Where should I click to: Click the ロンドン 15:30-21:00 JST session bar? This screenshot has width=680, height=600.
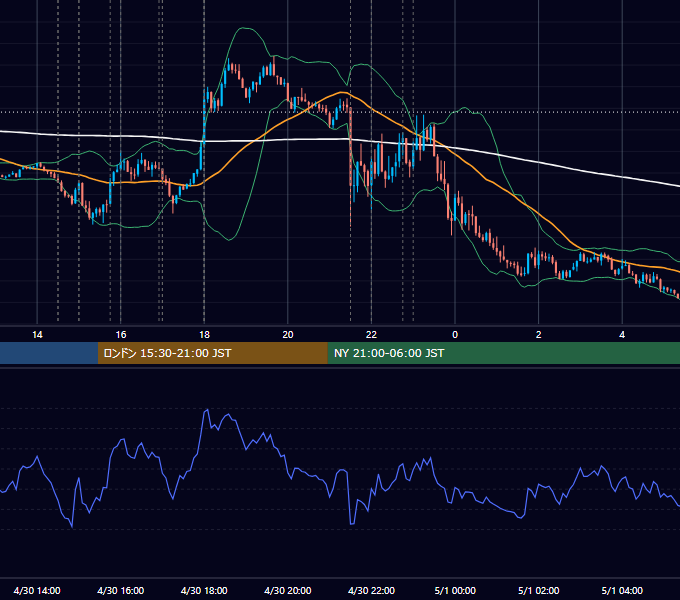212,353
